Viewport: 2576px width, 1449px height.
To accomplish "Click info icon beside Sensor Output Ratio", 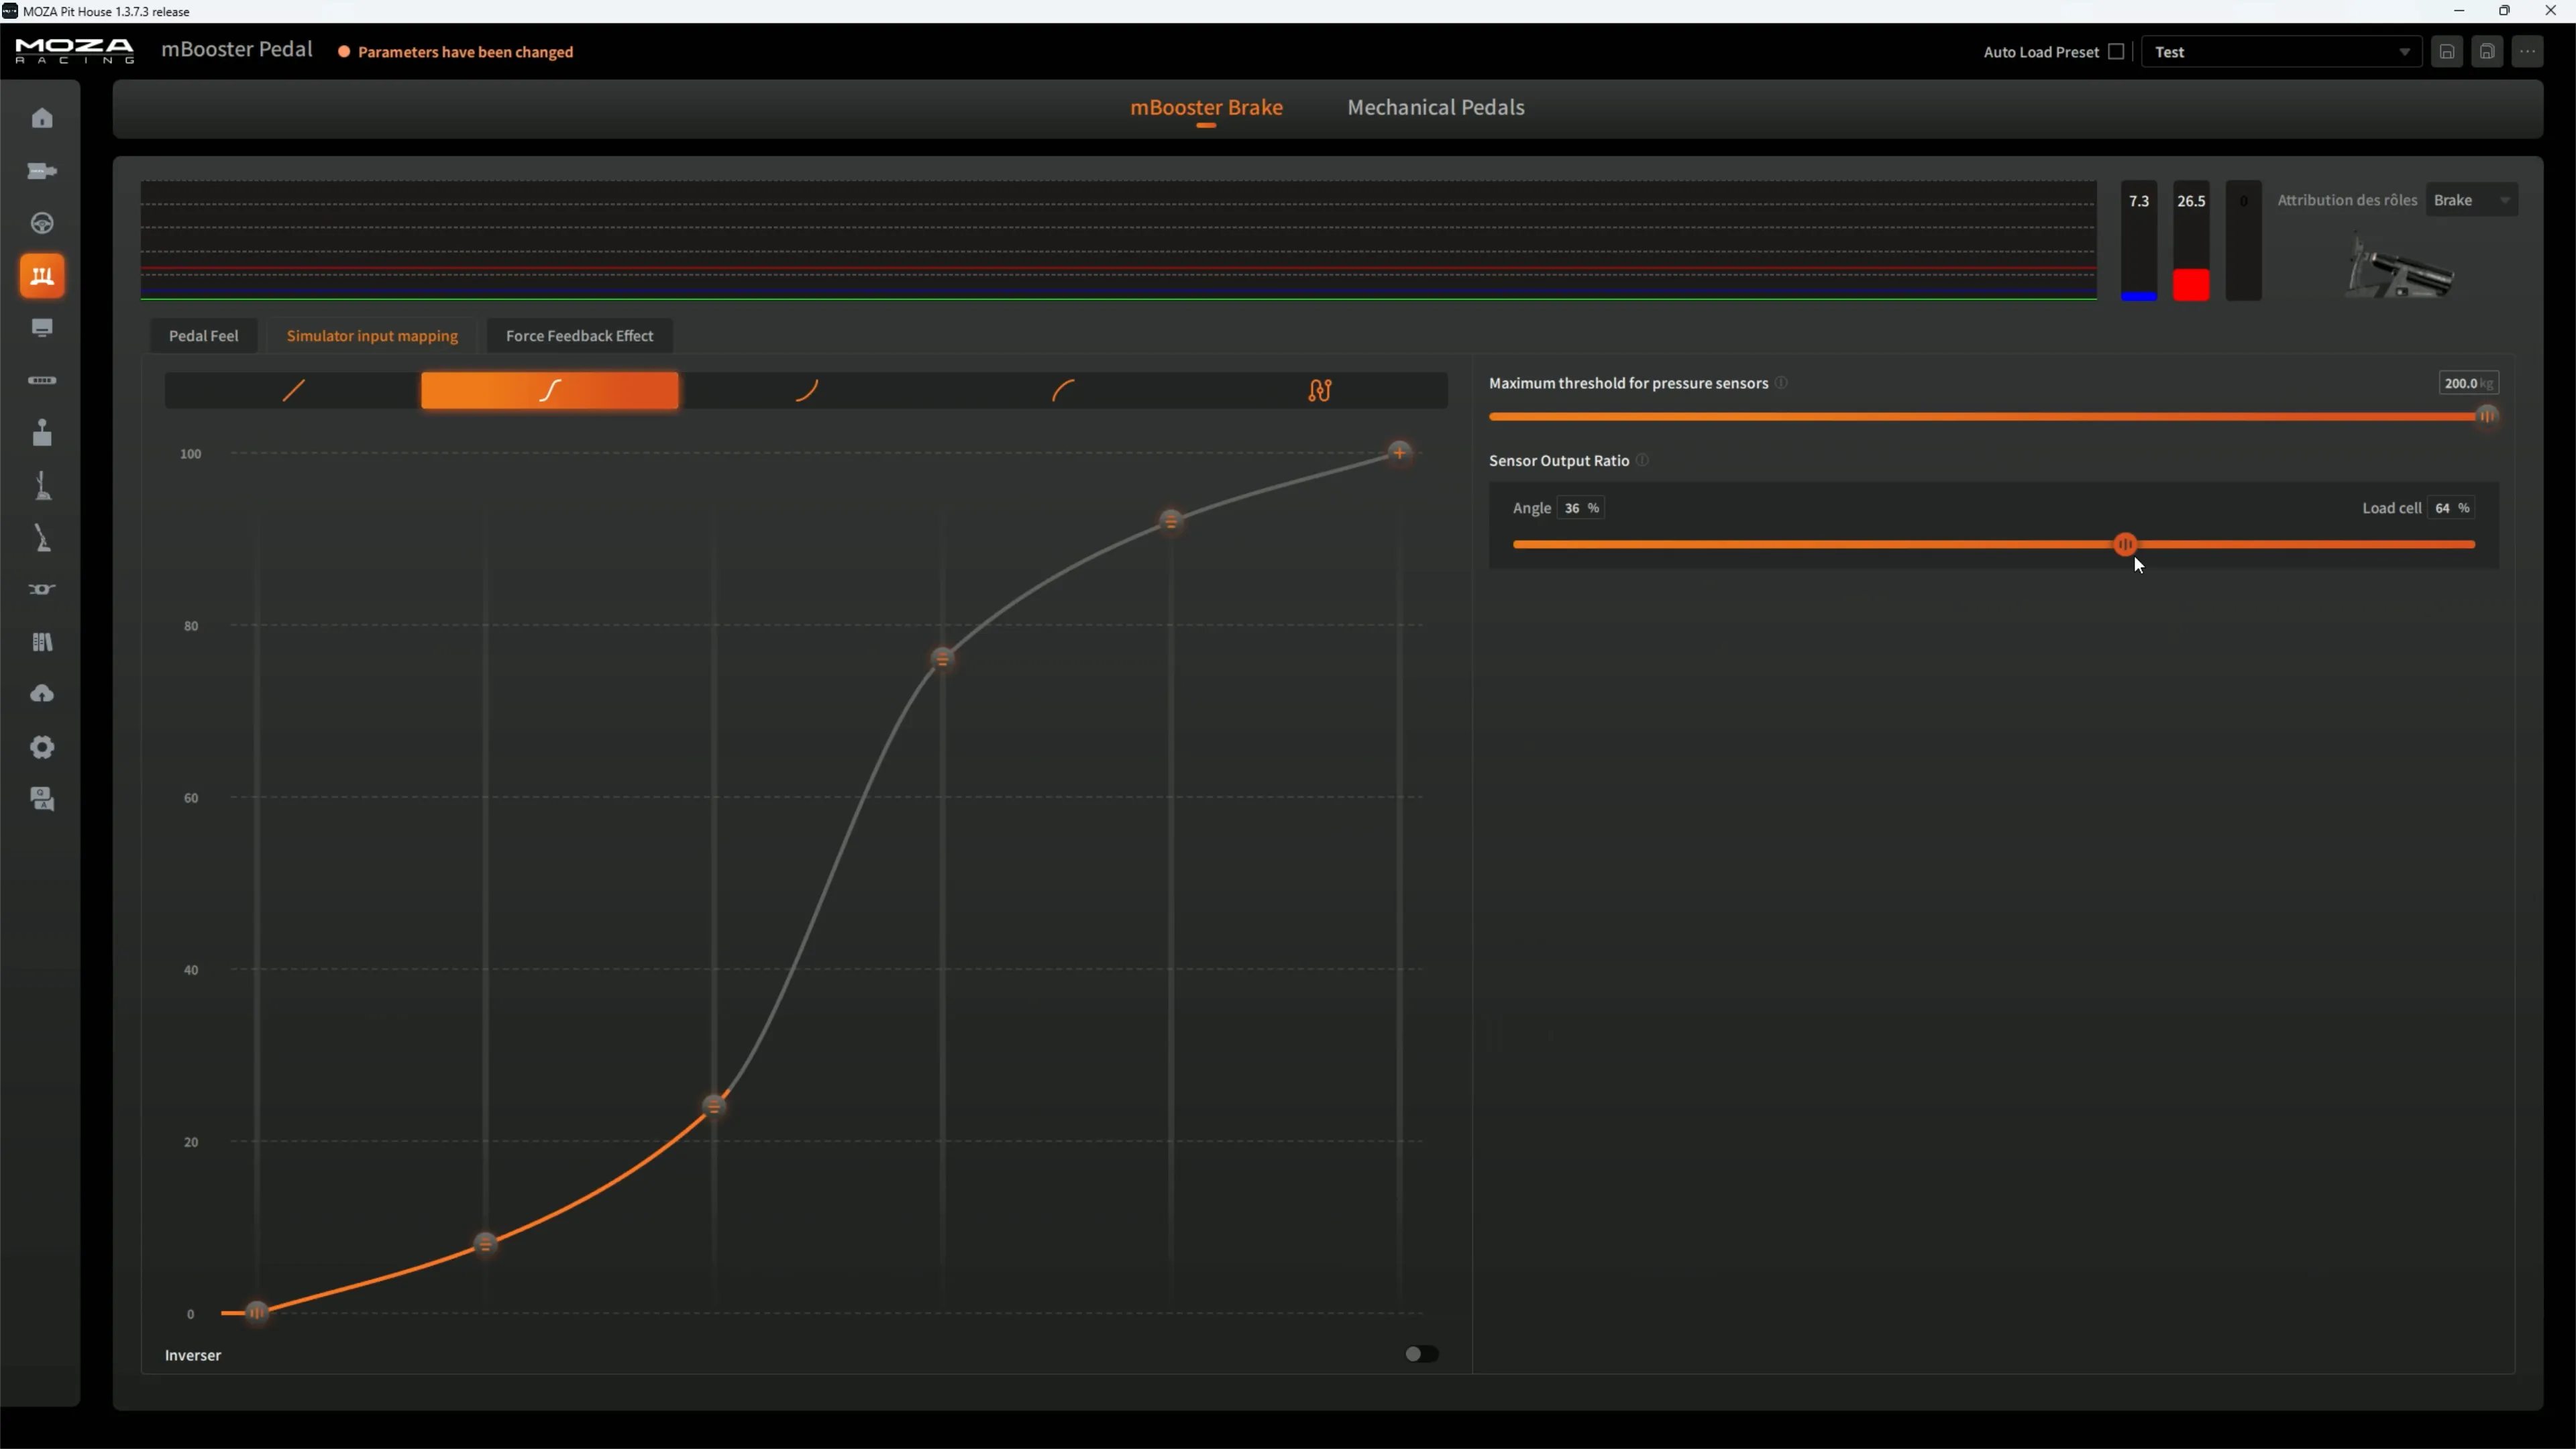I will (1642, 460).
